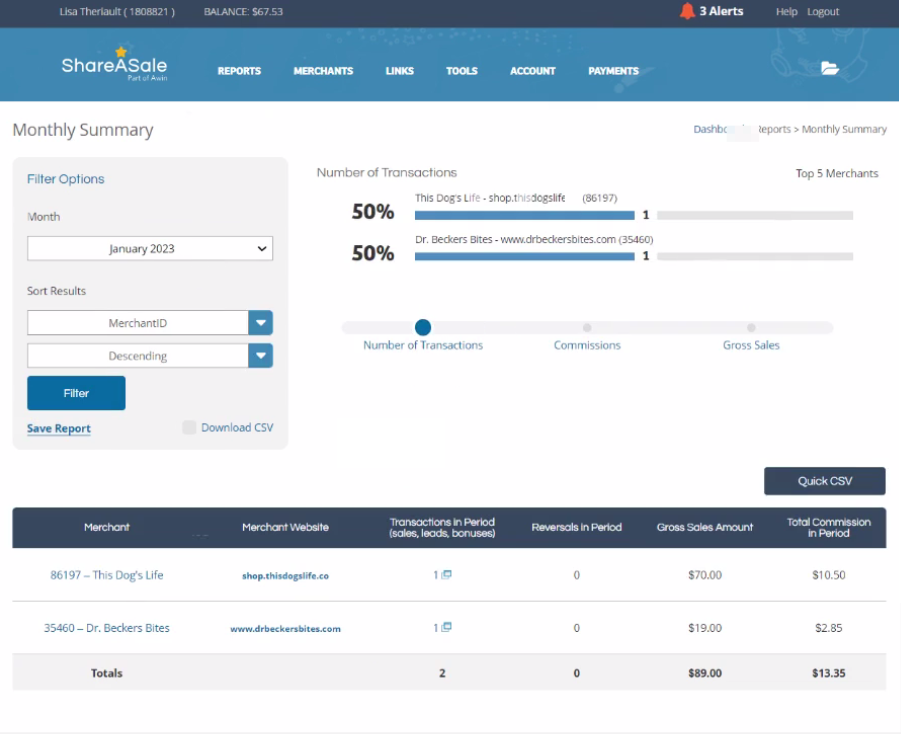
Task: Expand the Descending sort order dropdown
Action: pyautogui.click(x=261, y=356)
